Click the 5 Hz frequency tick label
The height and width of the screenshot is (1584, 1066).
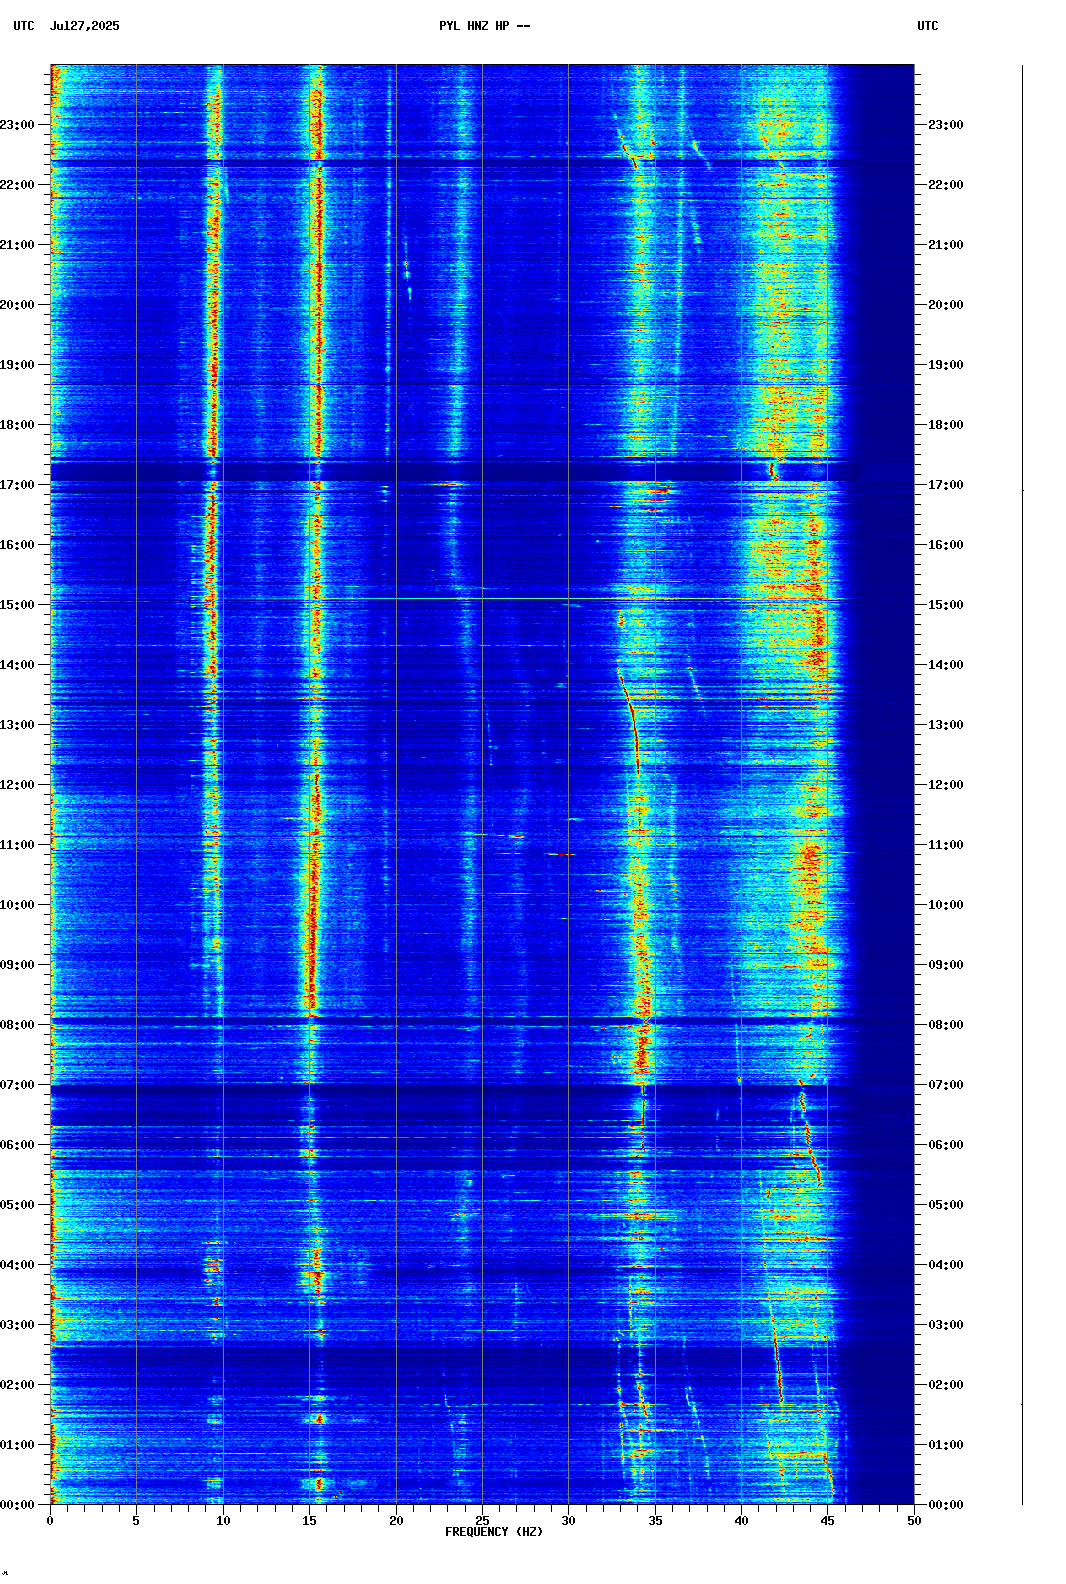click(136, 1521)
